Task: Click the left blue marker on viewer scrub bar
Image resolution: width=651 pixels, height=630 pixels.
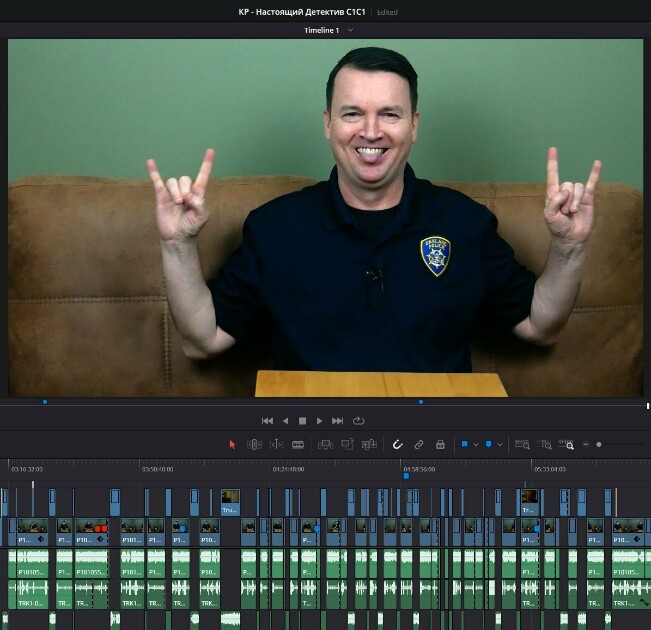Action: coord(45,402)
